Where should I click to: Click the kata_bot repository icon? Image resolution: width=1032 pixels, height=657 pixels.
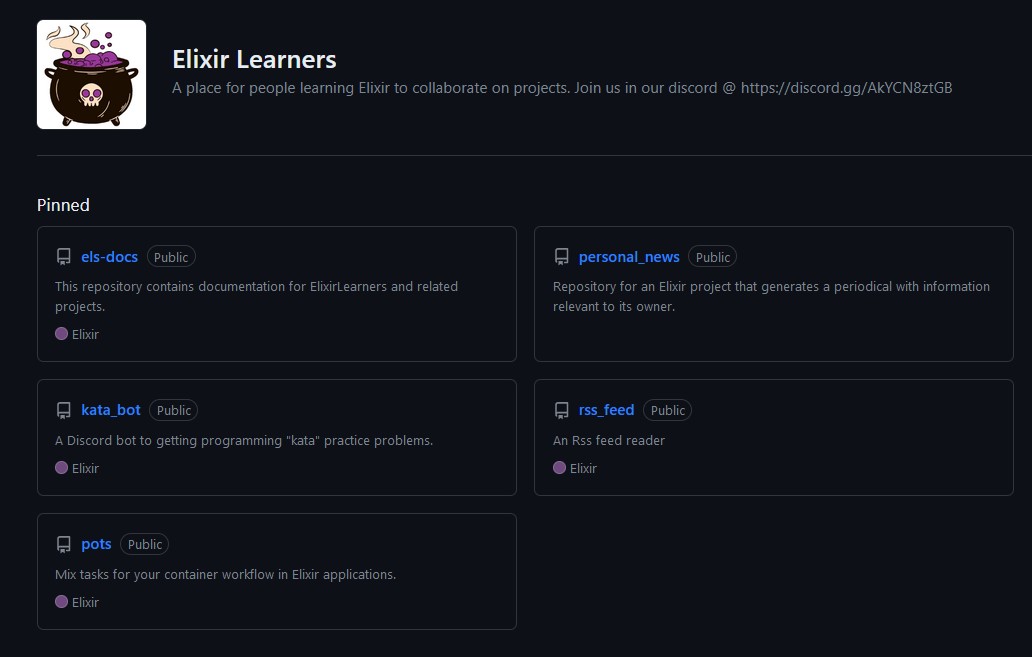pyautogui.click(x=64, y=410)
